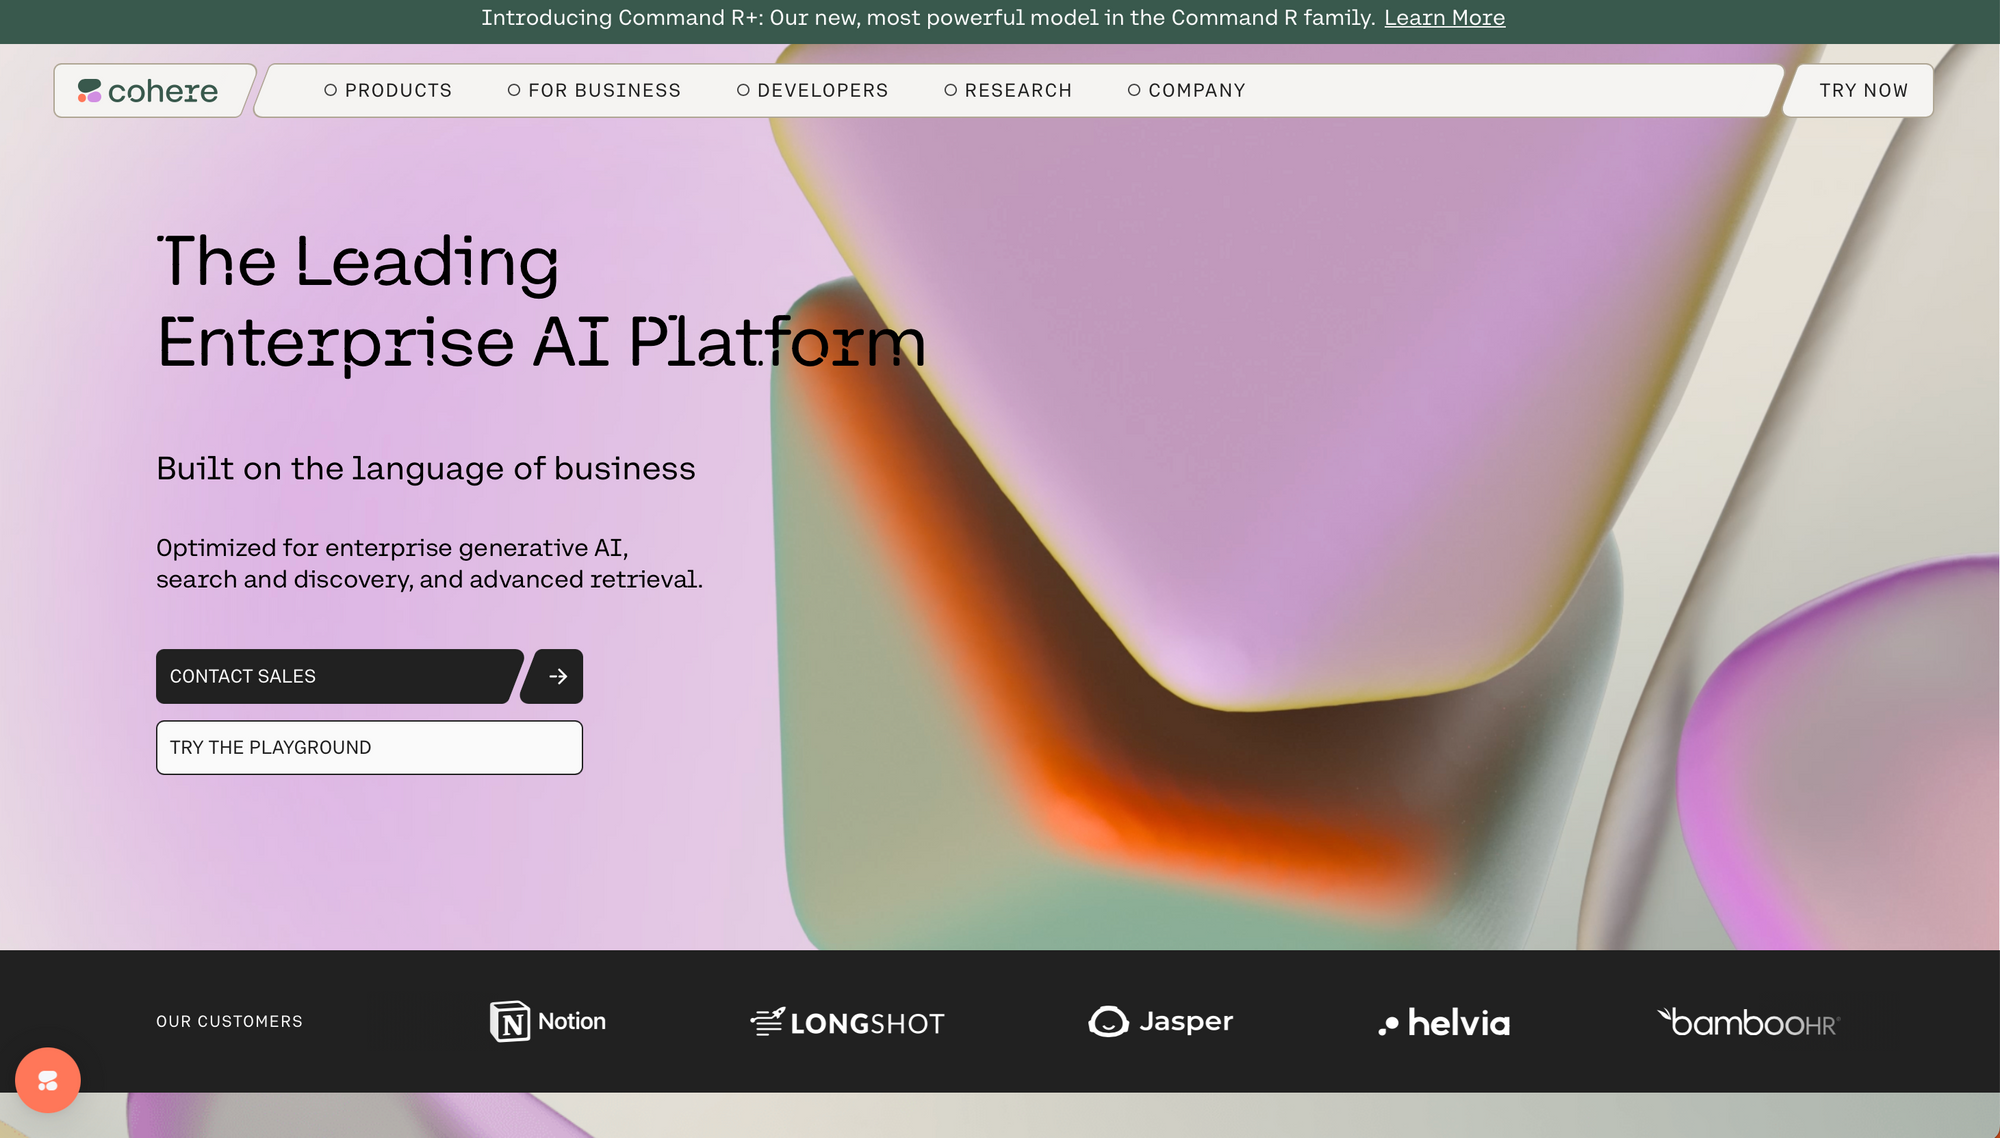
Task: Click the TRY THE PLAYGROUND button
Action: [x=369, y=747]
